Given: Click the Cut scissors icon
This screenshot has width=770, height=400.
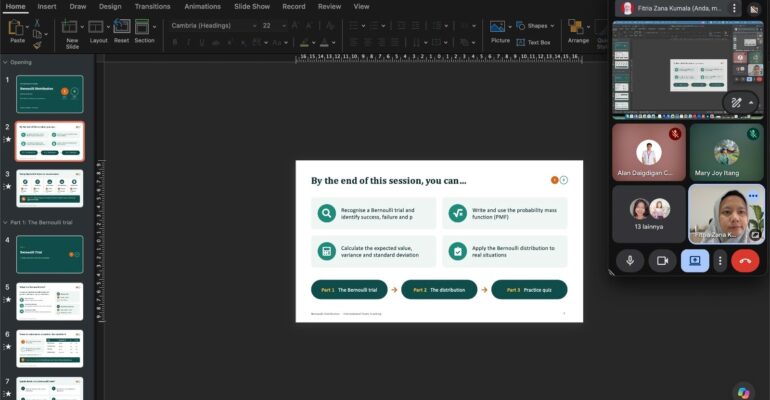Looking at the screenshot, I should 37,23.
